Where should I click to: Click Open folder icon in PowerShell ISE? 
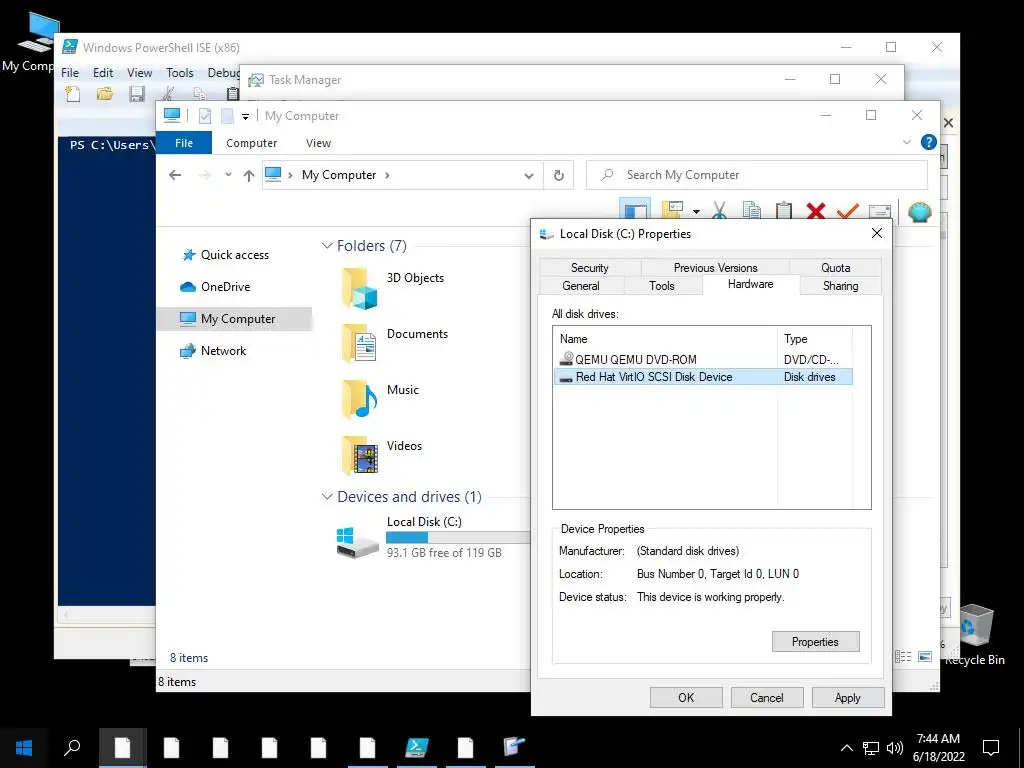pyautogui.click(x=104, y=94)
